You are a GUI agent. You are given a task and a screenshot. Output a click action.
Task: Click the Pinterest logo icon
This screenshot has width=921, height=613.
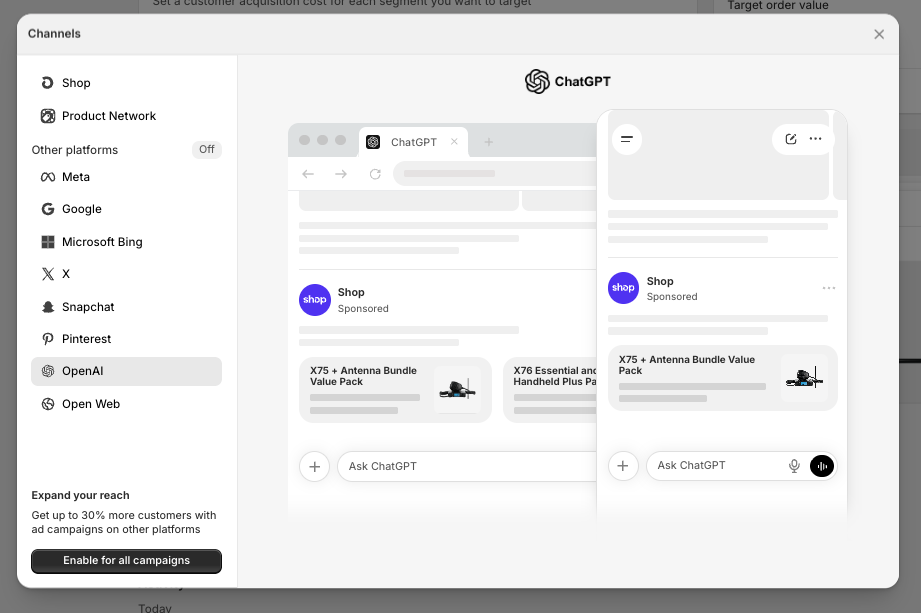click(48, 339)
